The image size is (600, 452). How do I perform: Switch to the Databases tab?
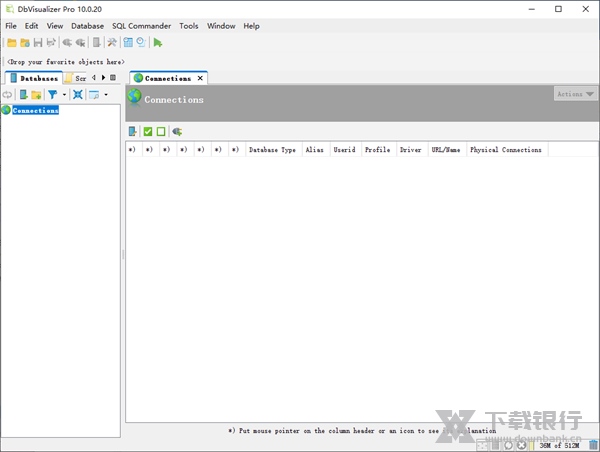point(33,77)
